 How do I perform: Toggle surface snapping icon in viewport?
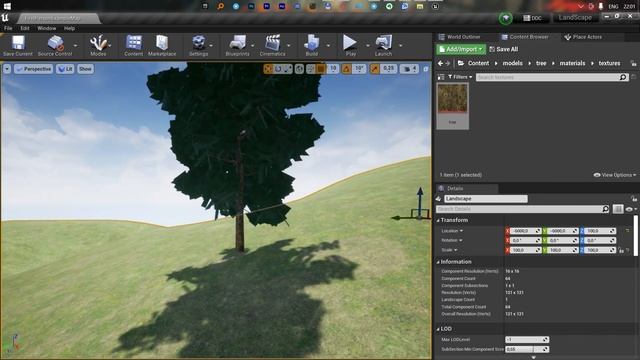tap(311, 69)
